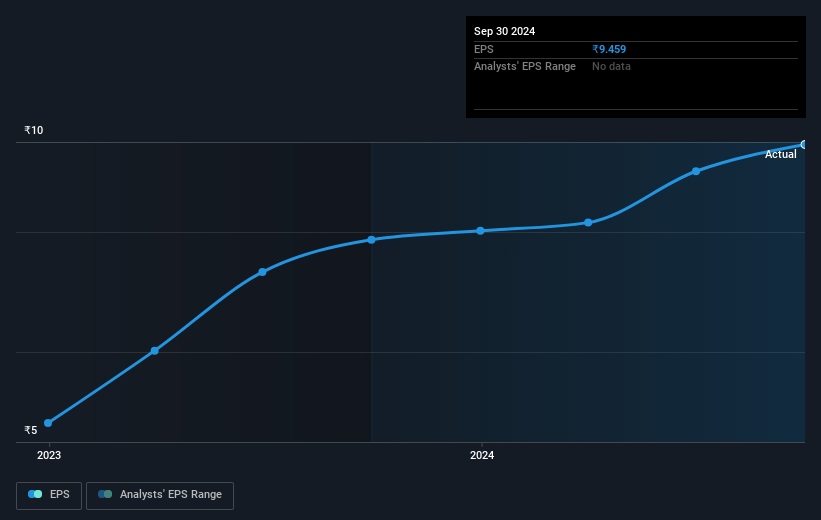This screenshot has width=821, height=520.
Task: Toggle the EPS legend series
Action: coord(49,495)
